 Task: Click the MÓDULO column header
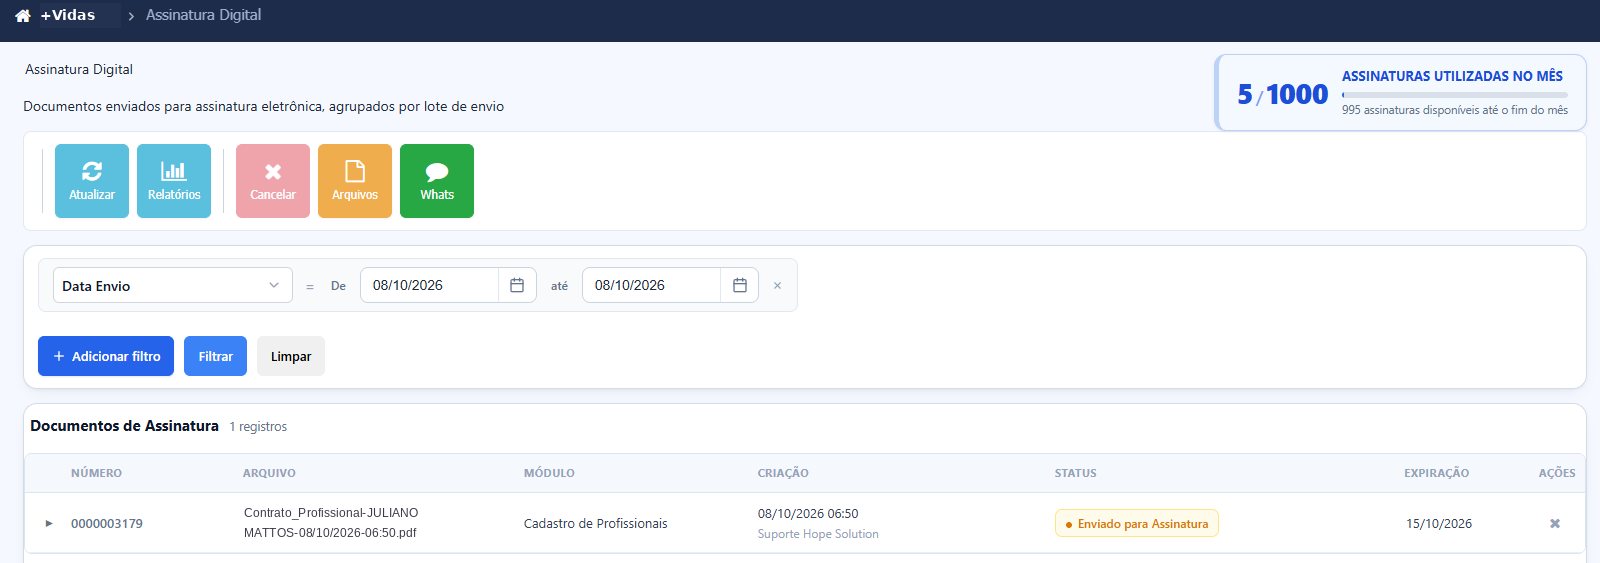(549, 473)
